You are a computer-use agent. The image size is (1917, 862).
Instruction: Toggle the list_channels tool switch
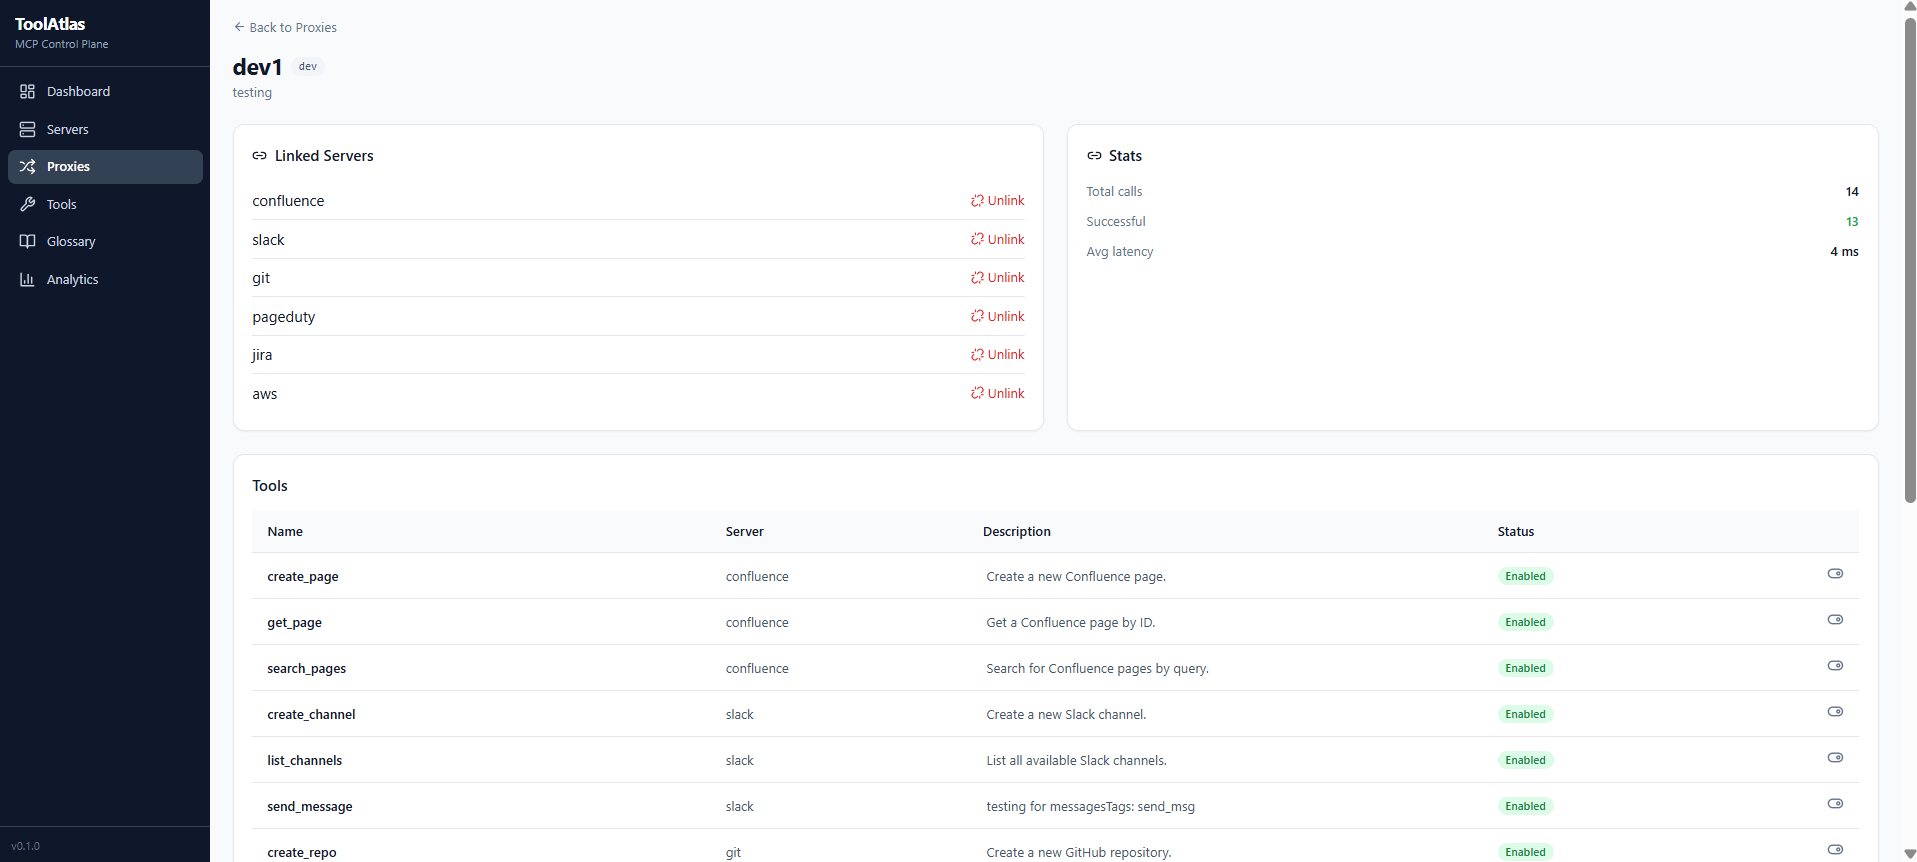(x=1835, y=758)
